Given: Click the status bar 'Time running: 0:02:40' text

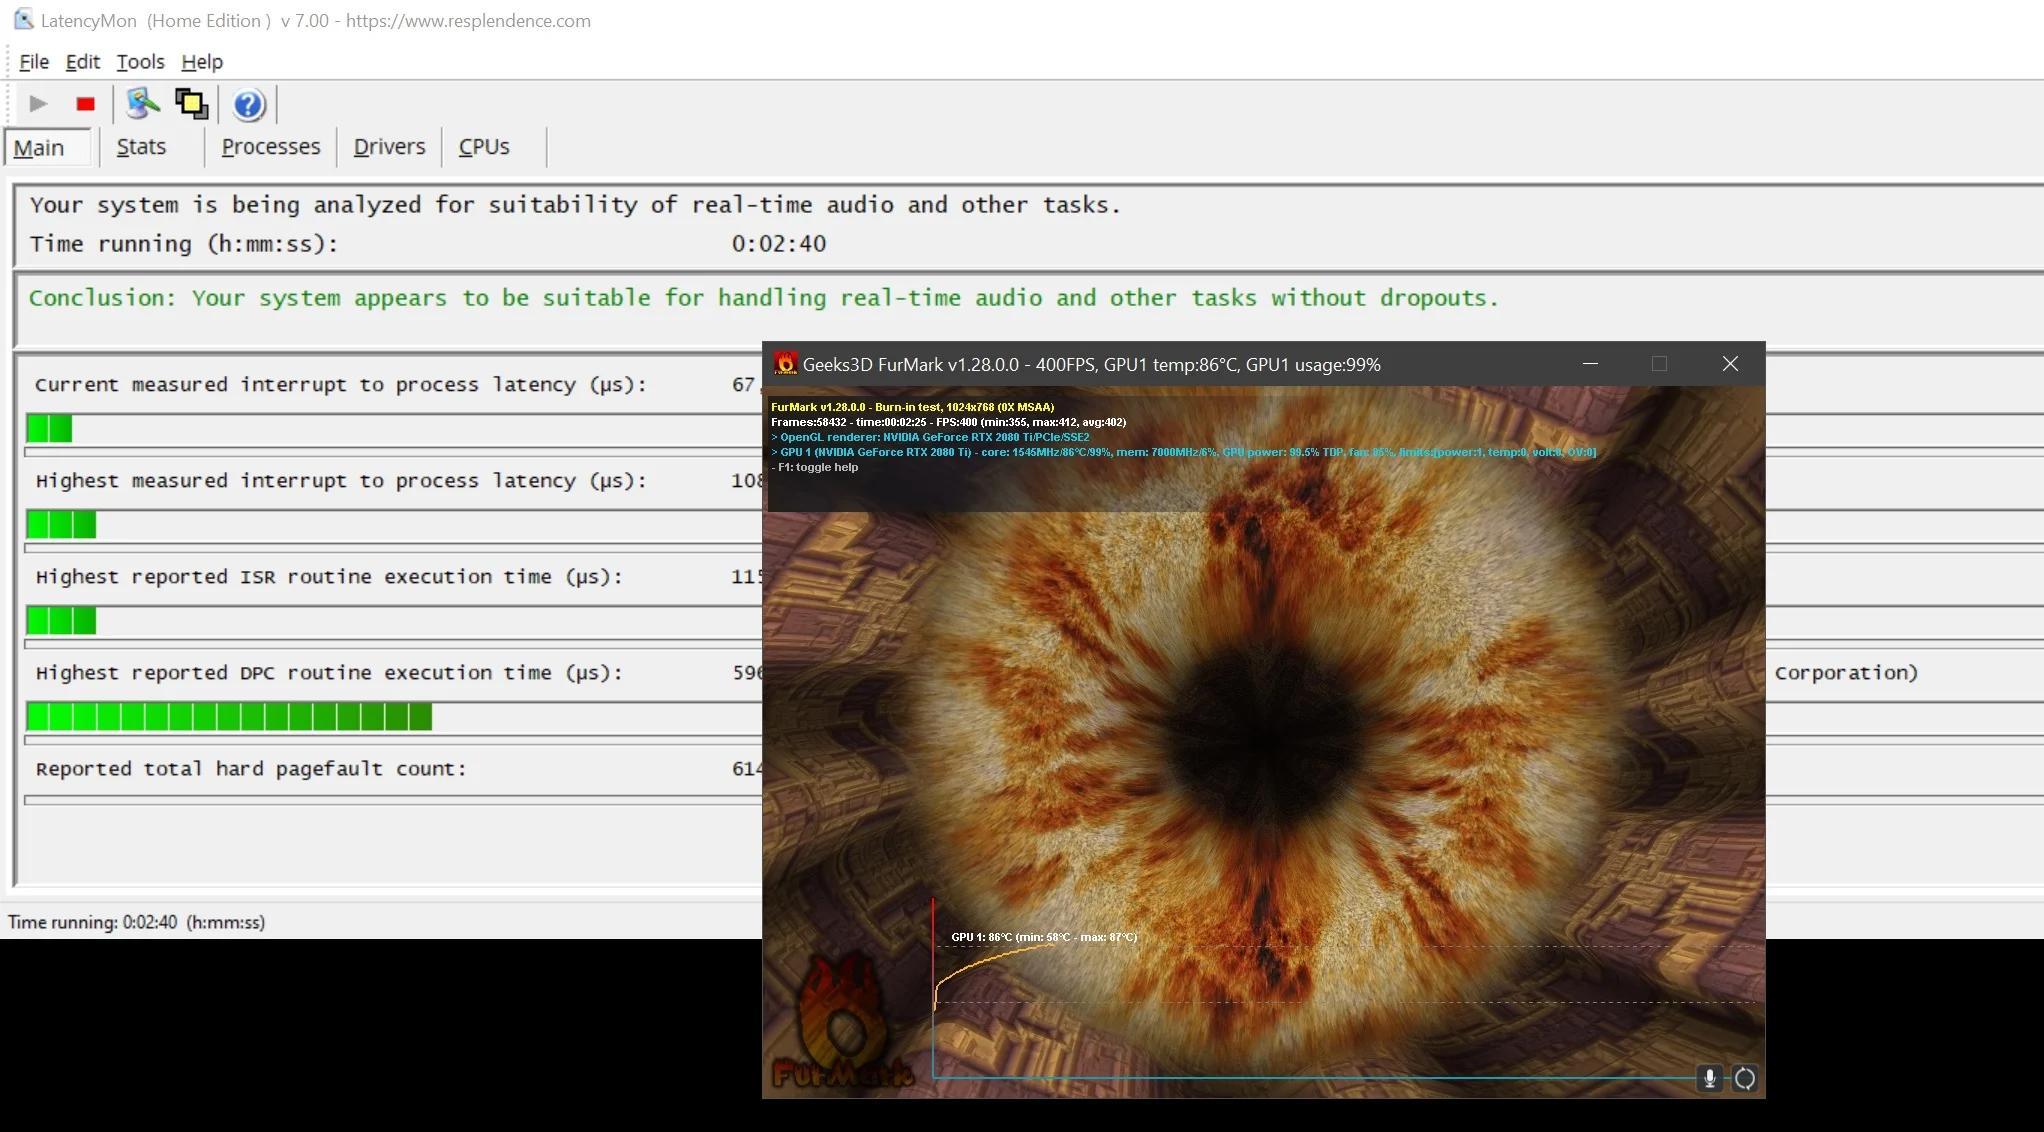Looking at the screenshot, I should coord(137,922).
